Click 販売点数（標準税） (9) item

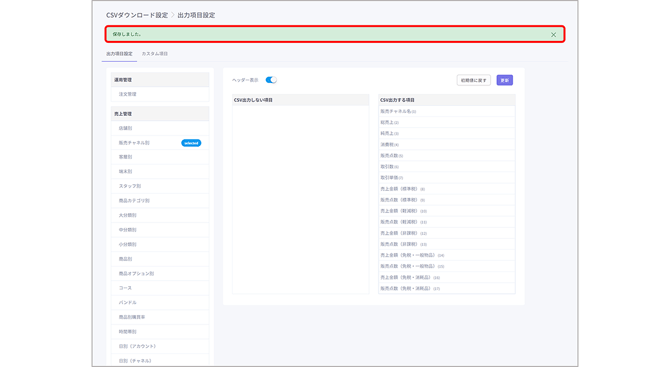447,200
